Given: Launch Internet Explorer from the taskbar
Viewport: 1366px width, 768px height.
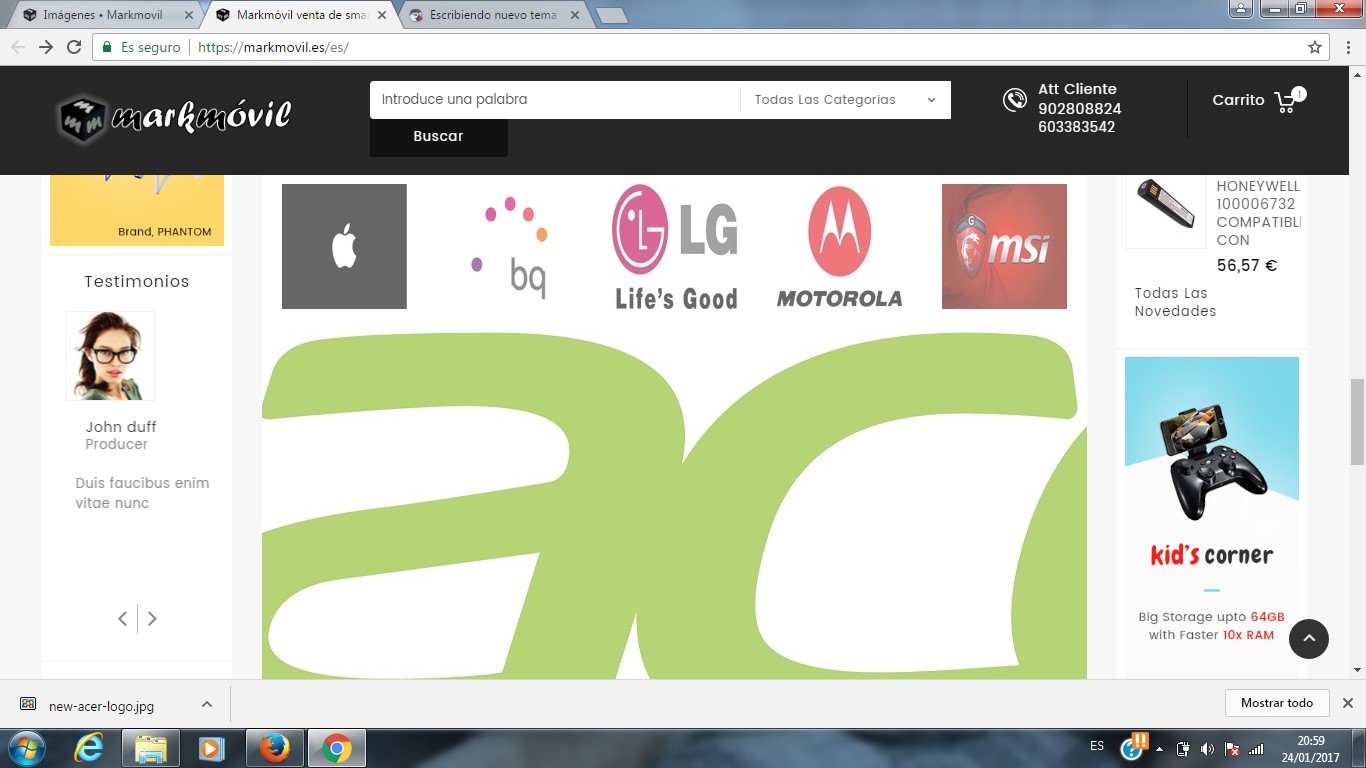Looking at the screenshot, I should click(x=89, y=748).
